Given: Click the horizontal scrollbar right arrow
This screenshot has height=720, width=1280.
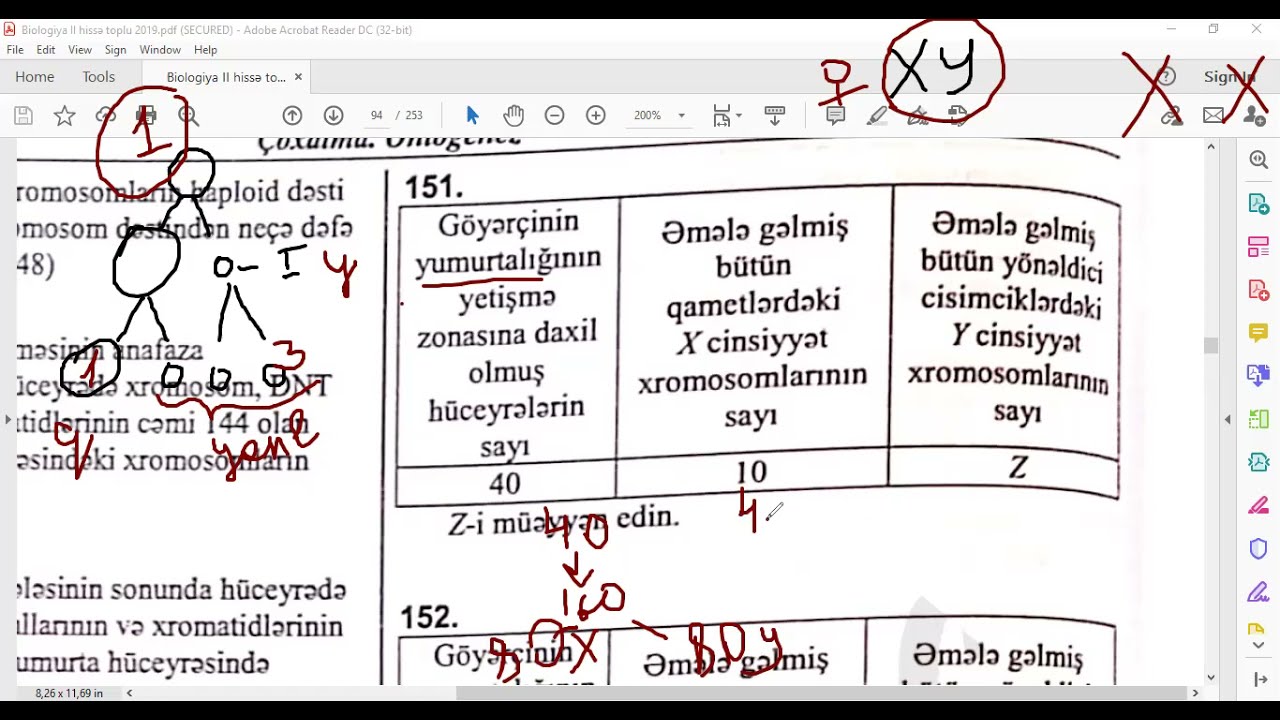Looking at the screenshot, I should (x=1195, y=692).
